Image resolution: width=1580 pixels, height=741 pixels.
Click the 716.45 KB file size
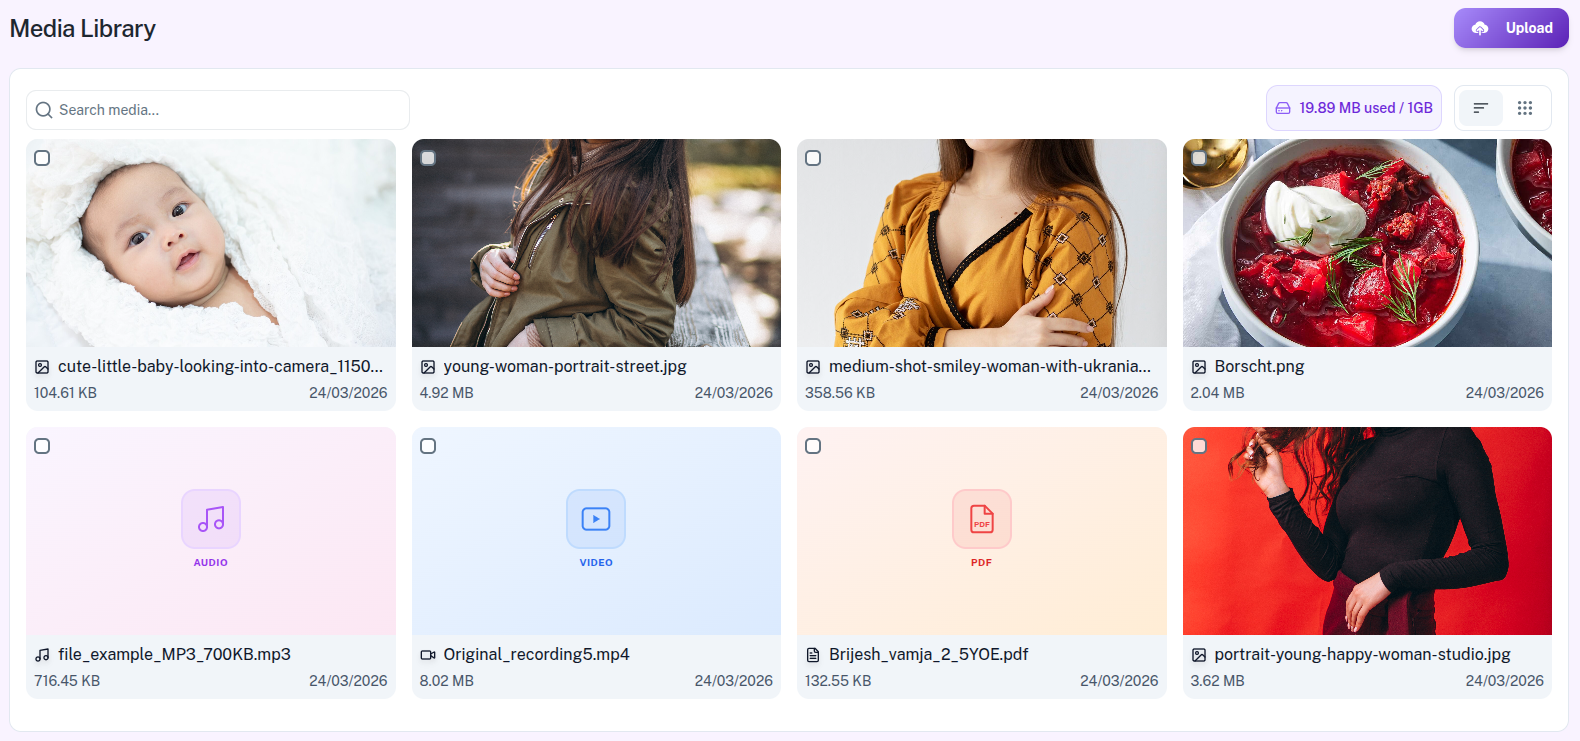(67, 681)
